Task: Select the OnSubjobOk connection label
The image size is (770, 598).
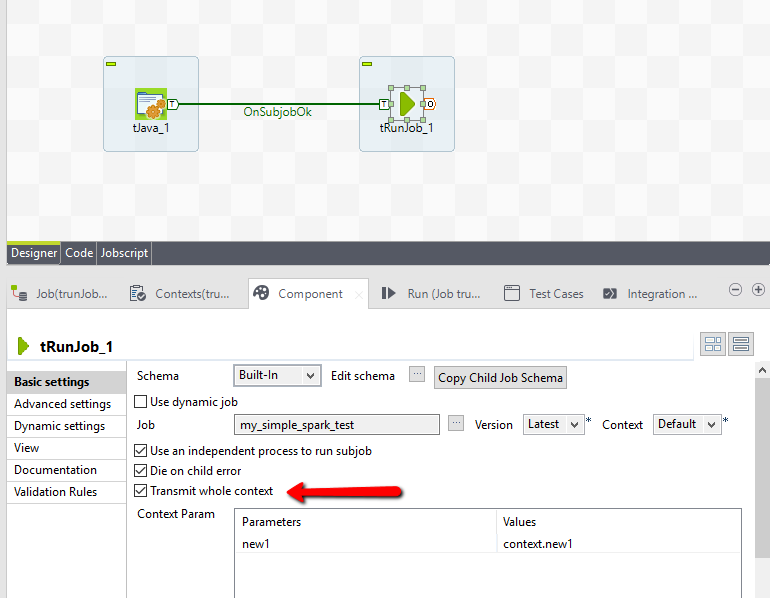Action: [x=277, y=112]
